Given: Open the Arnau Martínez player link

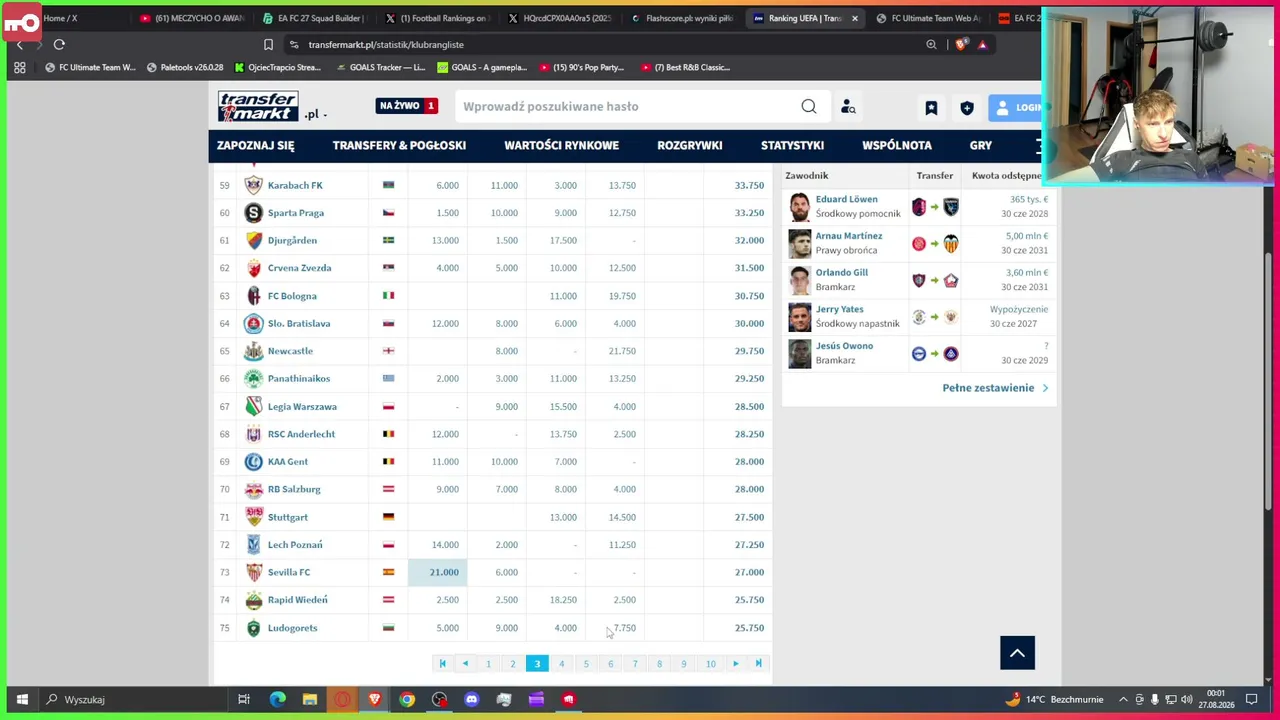Looking at the screenshot, I should [849, 236].
